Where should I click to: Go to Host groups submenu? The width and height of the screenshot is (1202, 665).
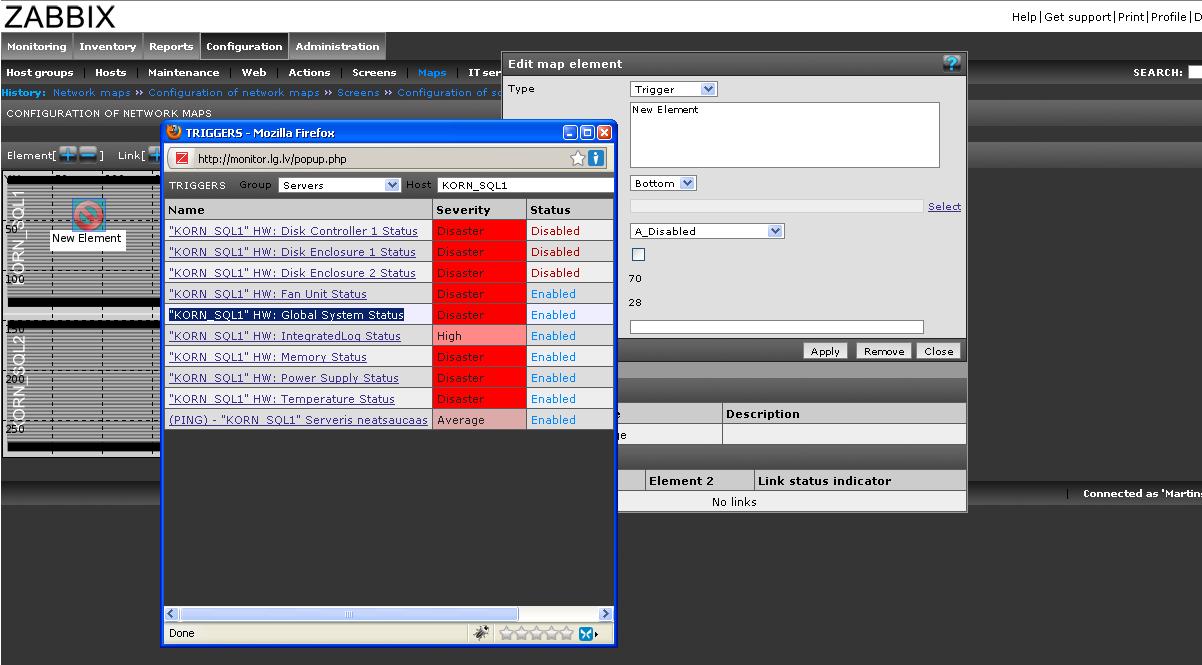40,72
